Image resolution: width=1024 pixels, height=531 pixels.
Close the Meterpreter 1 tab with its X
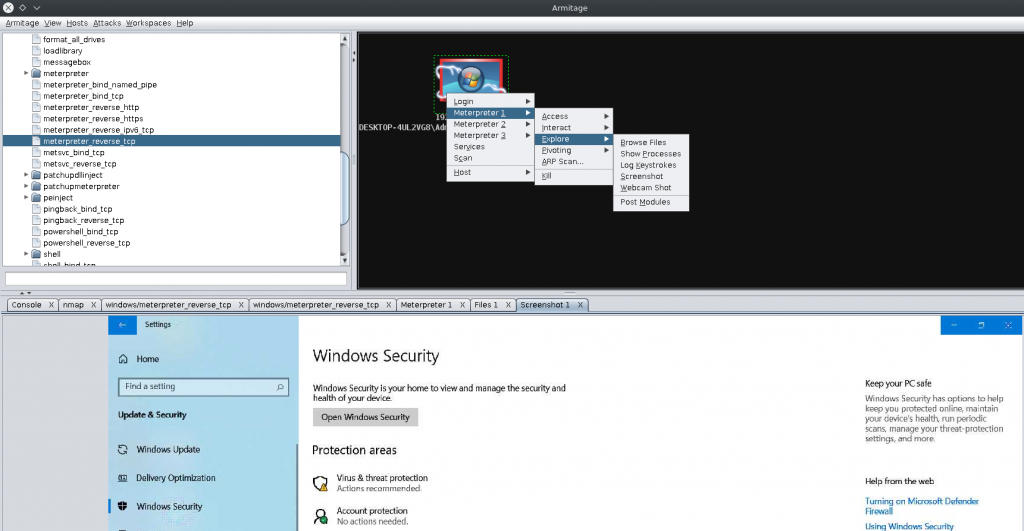462,305
